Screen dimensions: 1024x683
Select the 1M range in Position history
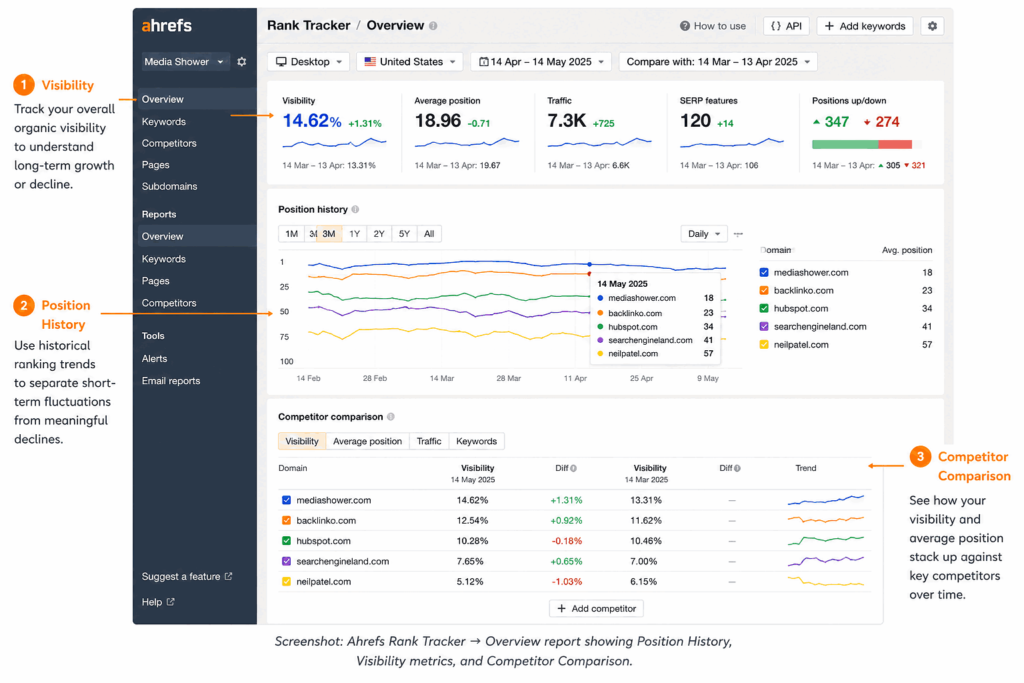(291, 234)
